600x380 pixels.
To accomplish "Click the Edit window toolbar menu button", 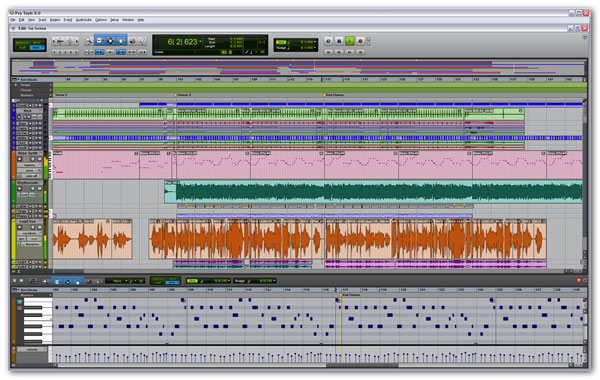I will point(584,37).
